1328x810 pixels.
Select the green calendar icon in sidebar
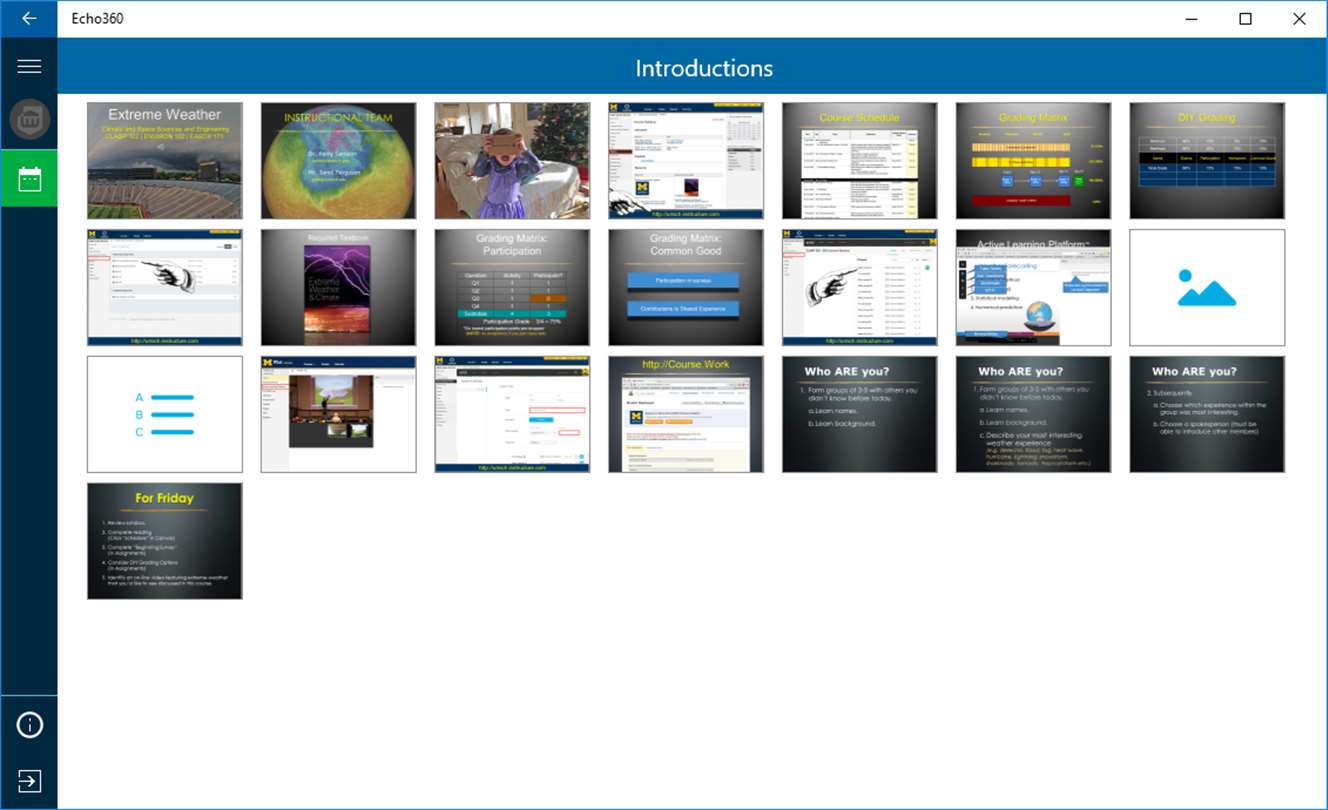[29, 179]
